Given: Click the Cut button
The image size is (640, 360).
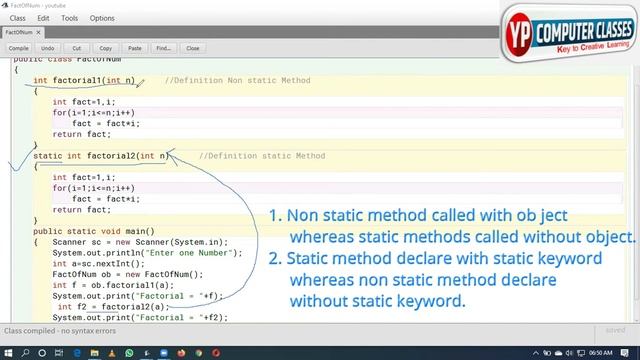Looking at the screenshot, I should [x=76, y=48].
